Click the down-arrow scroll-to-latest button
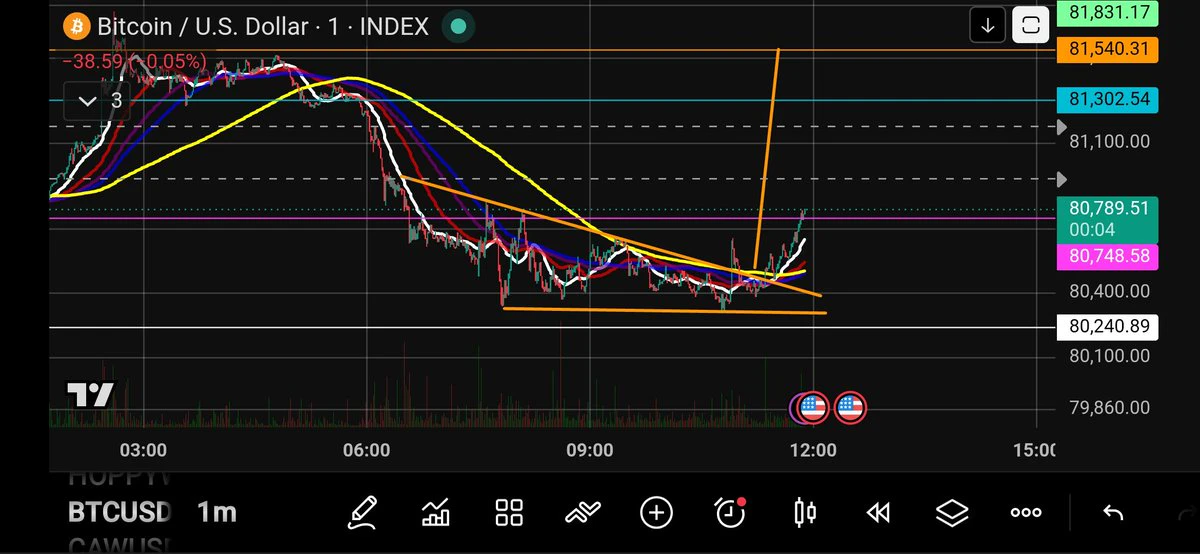 (988, 26)
